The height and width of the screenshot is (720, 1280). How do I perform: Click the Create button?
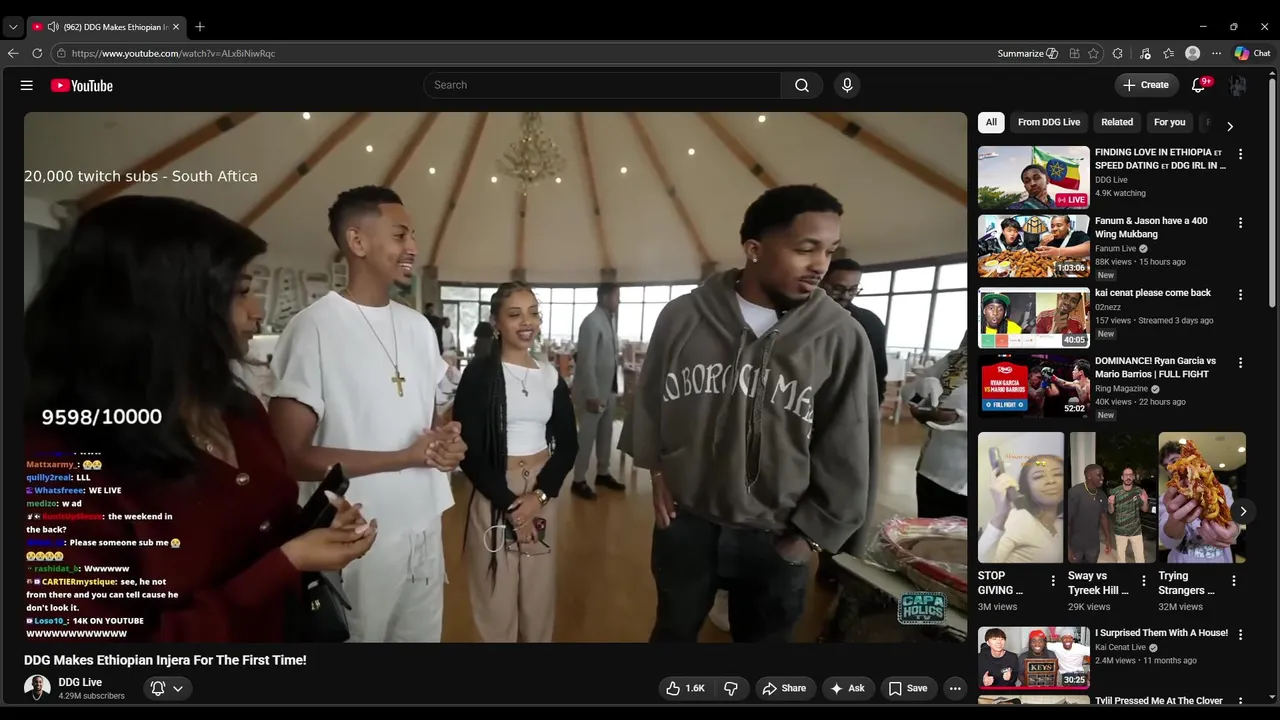(1146, 85)
